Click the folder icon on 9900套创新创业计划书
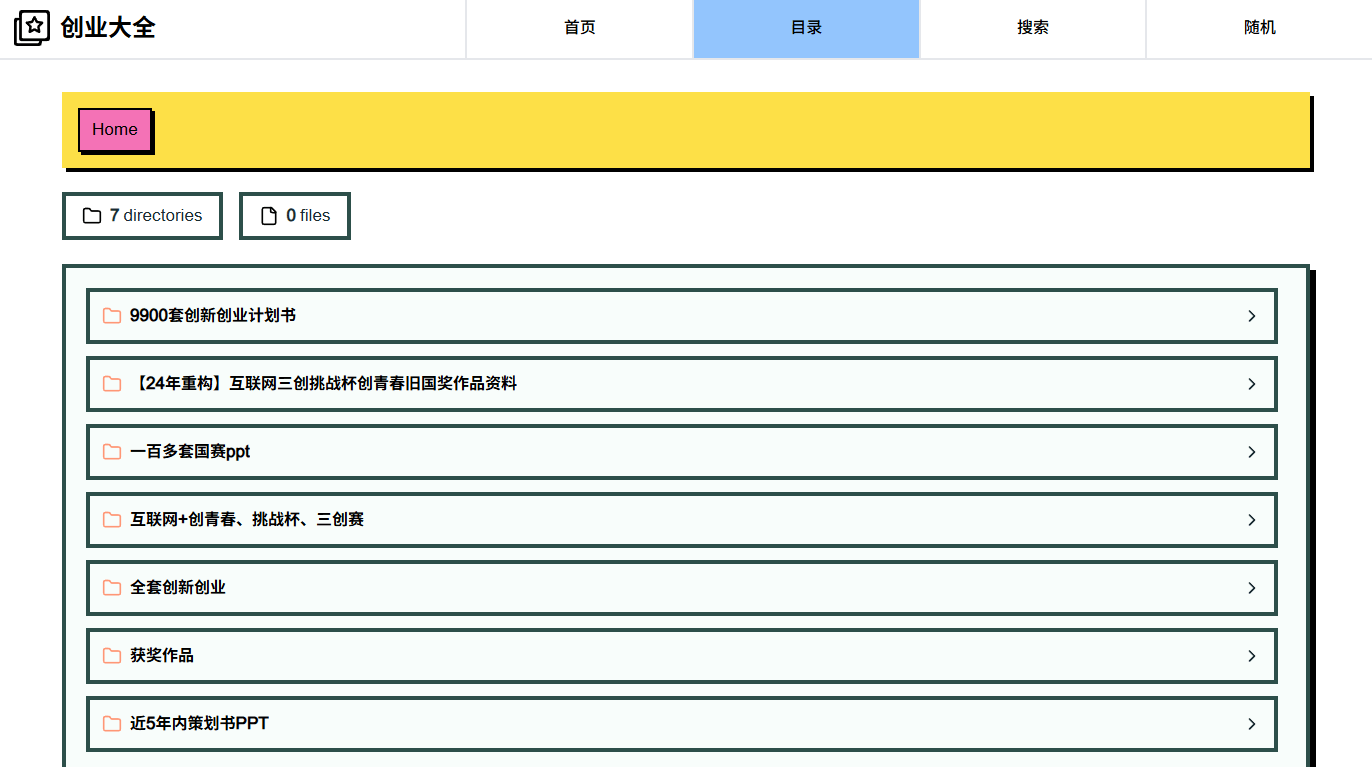 pos(111,315)
